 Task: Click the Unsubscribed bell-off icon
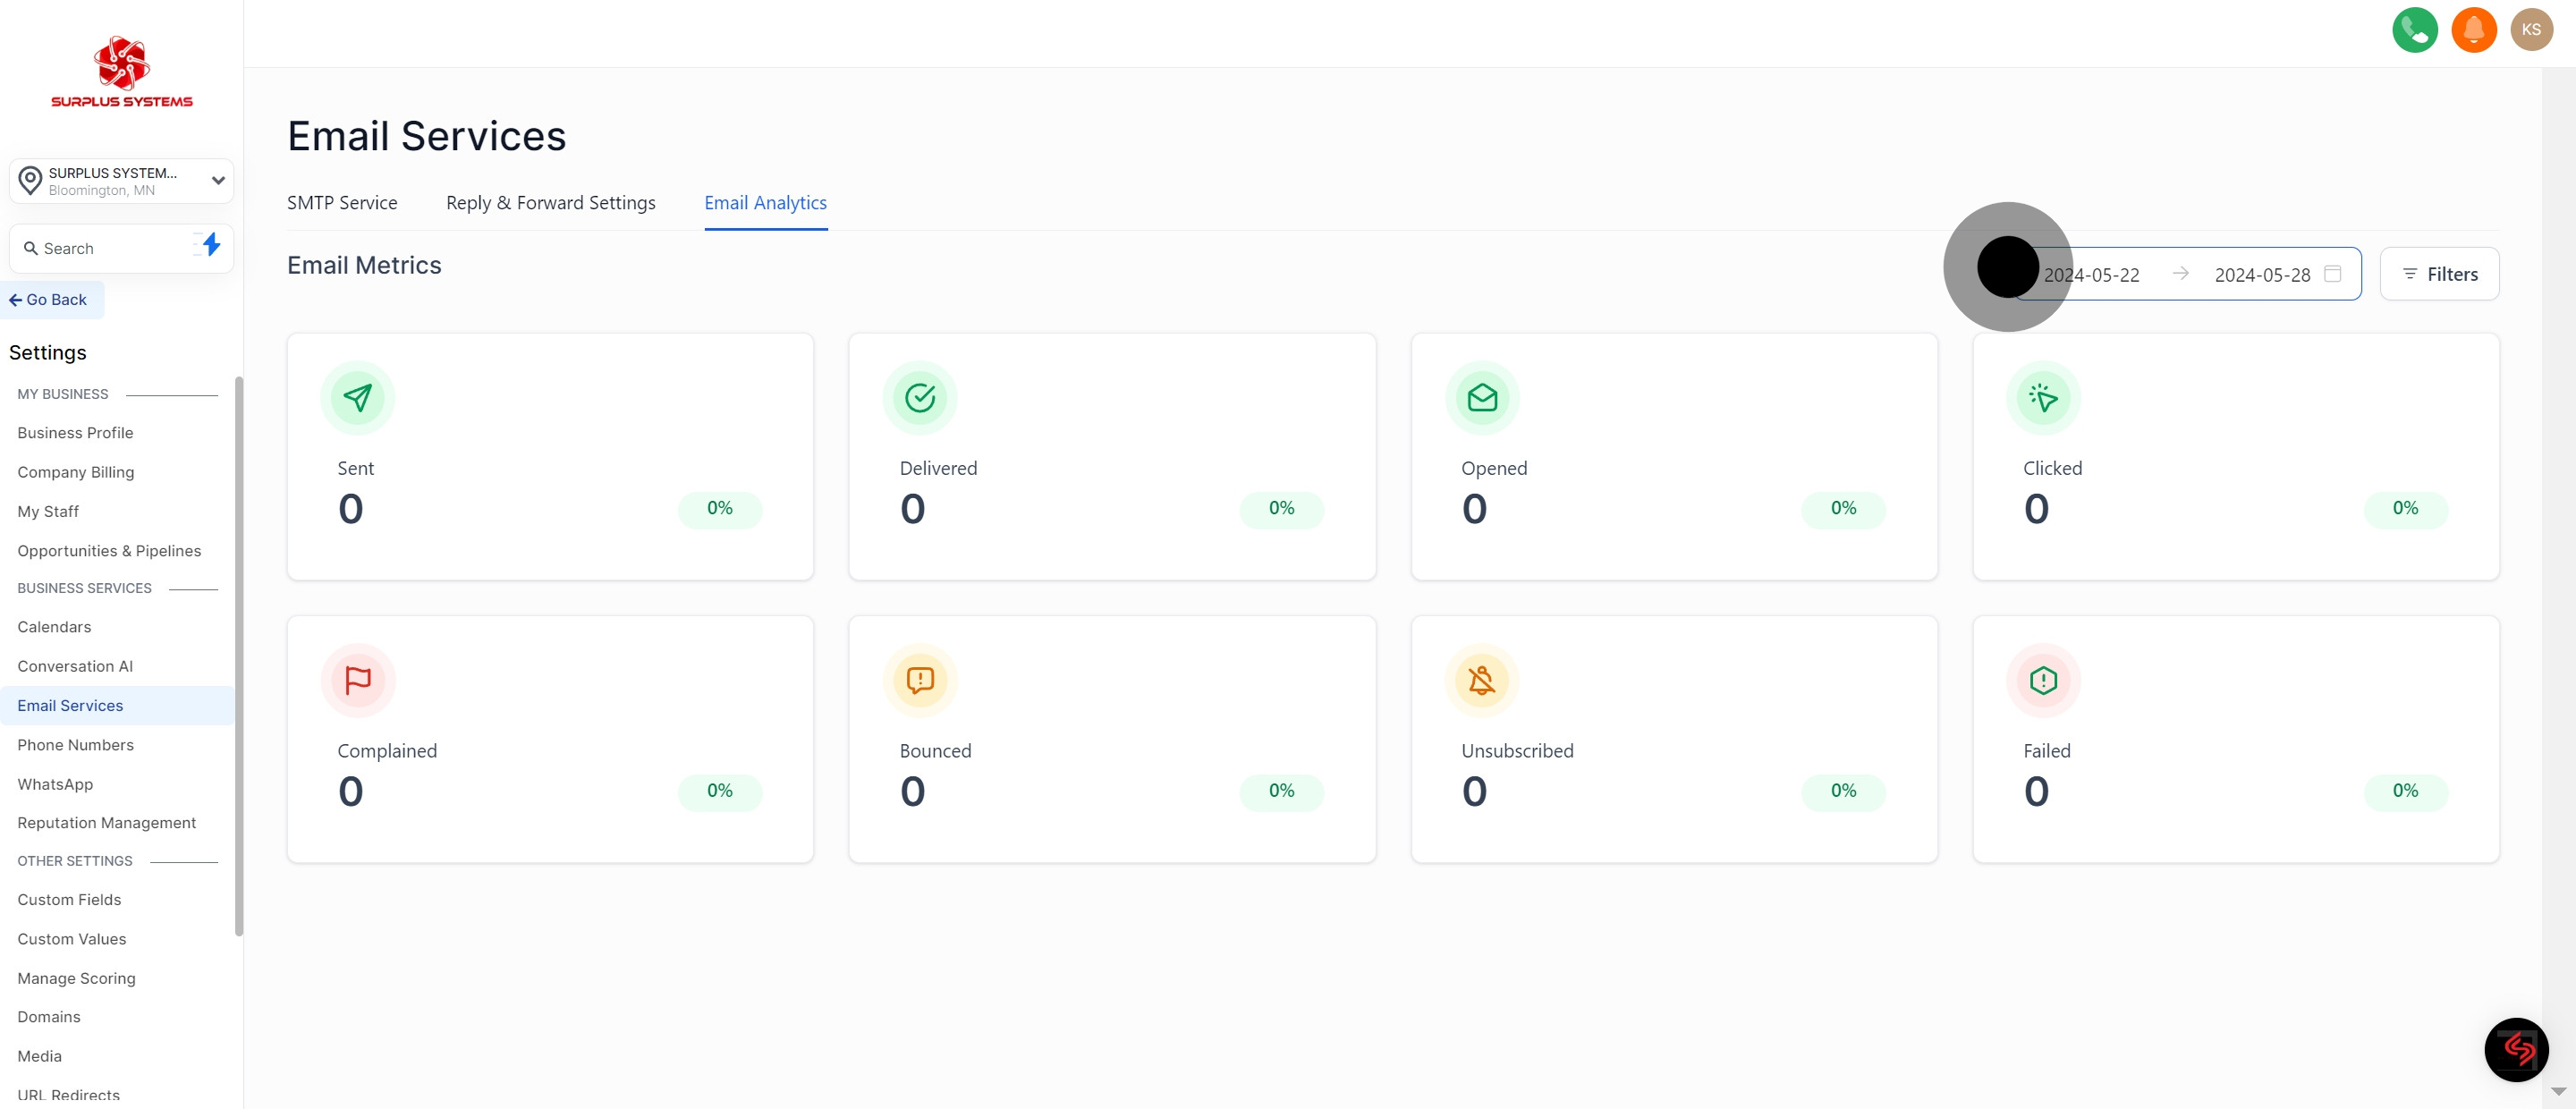pyautogui.click(x=1481, y=681)
